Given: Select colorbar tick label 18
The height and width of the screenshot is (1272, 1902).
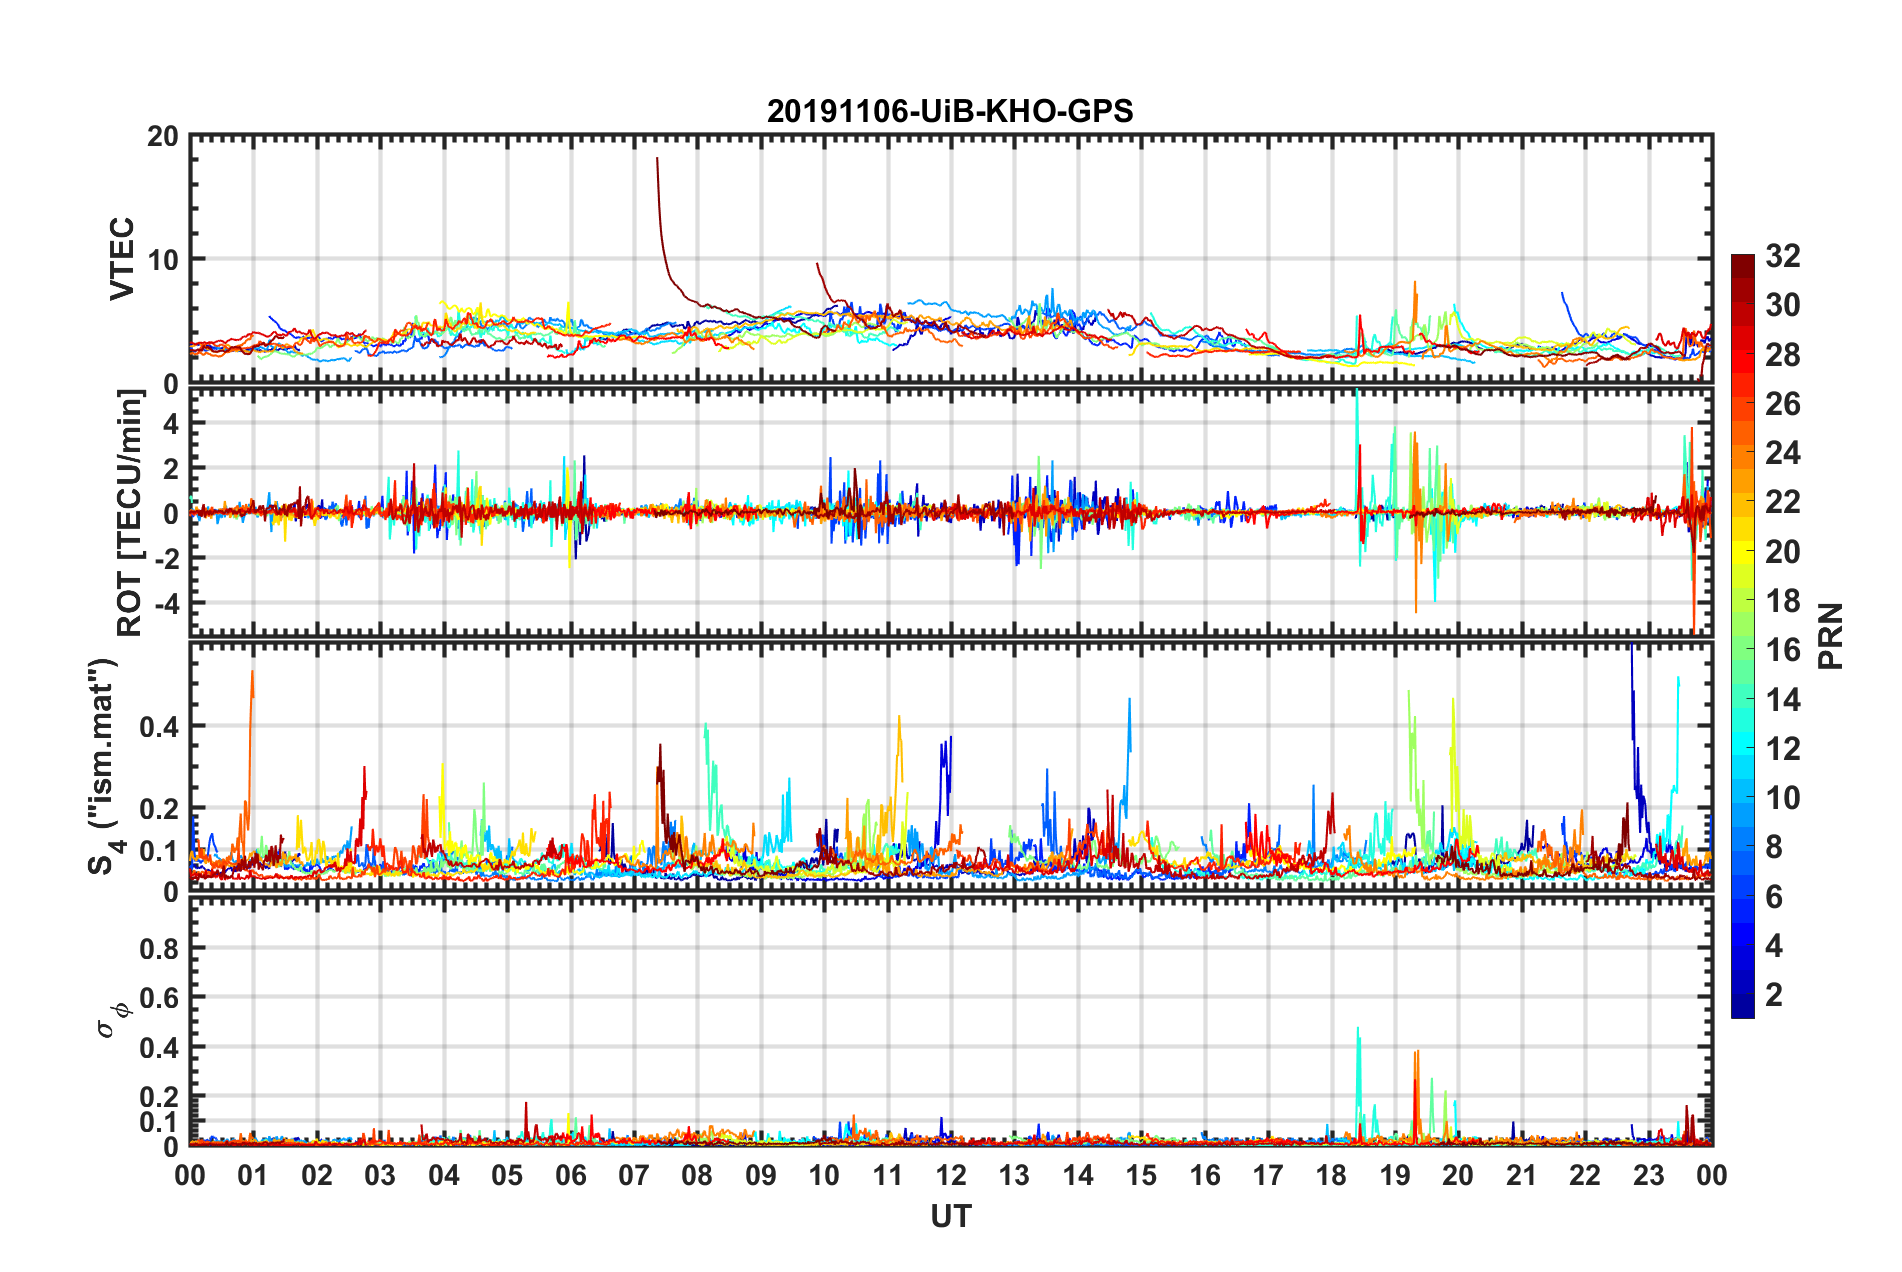Looking at the screenshot, I should point(1783,601).
